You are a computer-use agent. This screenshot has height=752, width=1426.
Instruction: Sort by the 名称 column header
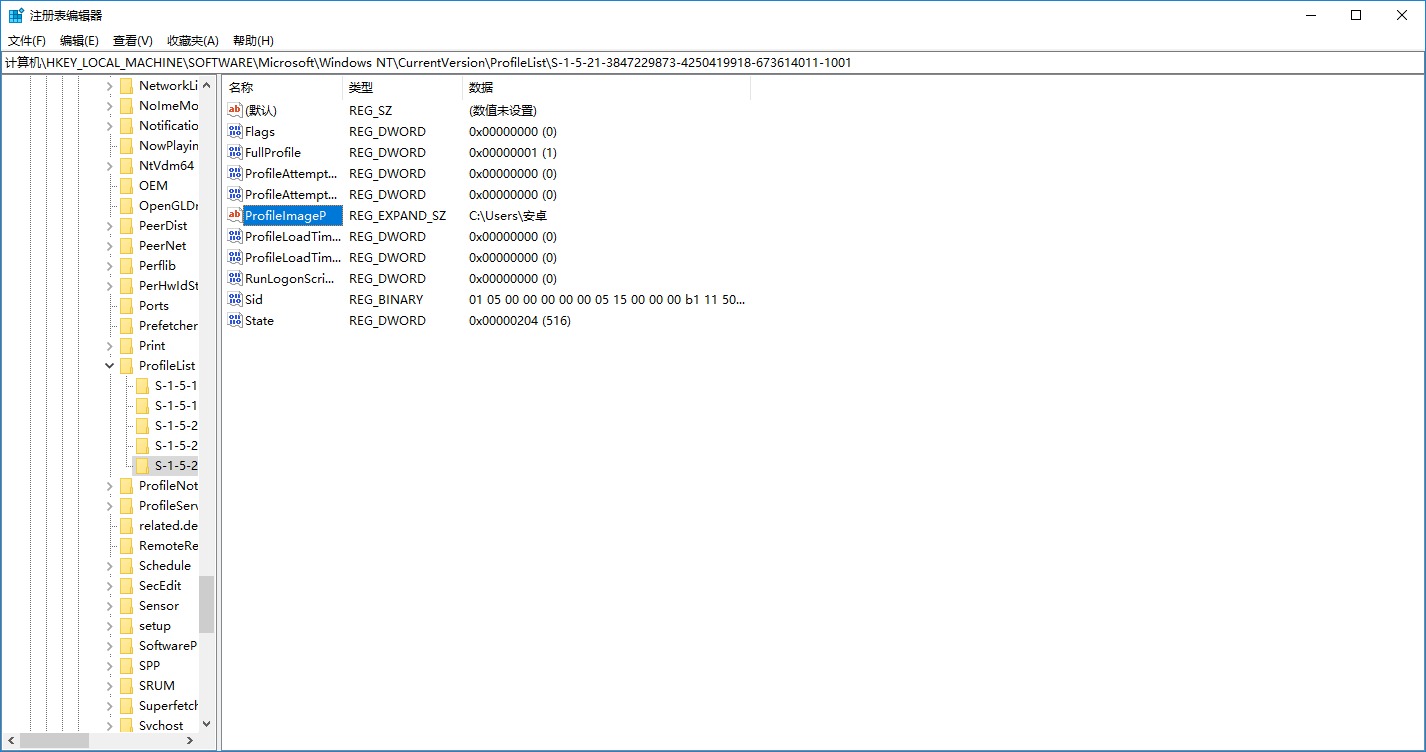point(282,88)
